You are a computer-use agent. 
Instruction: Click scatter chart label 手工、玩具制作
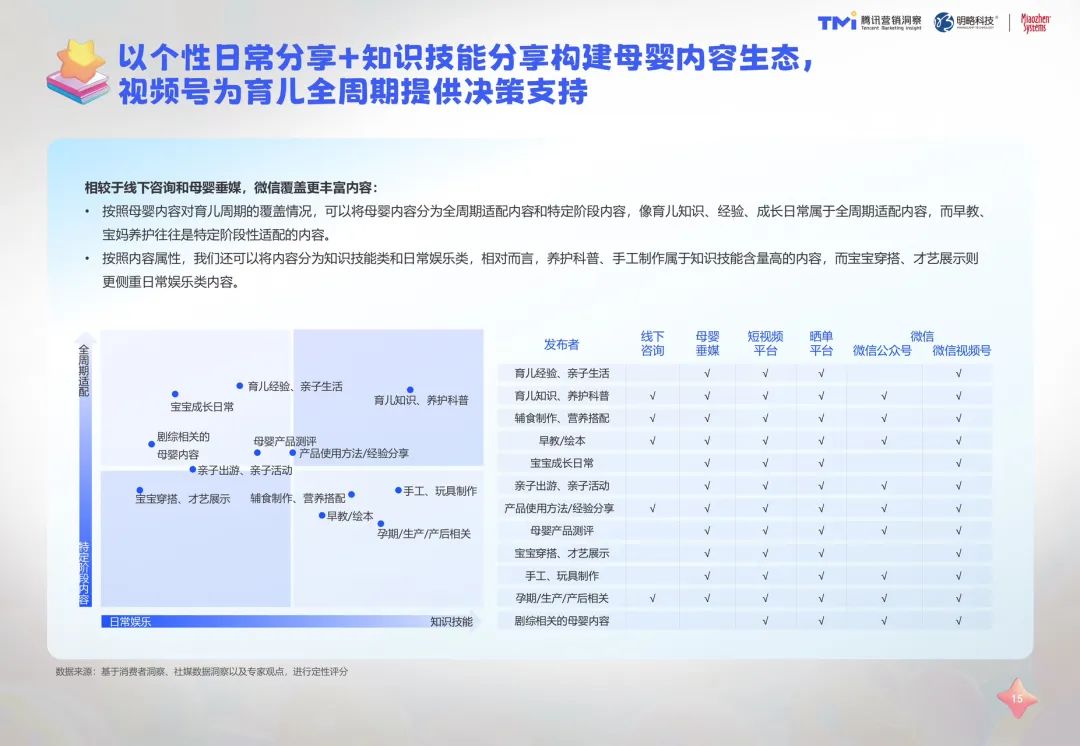pyautogui.click(x=440, y=491)
